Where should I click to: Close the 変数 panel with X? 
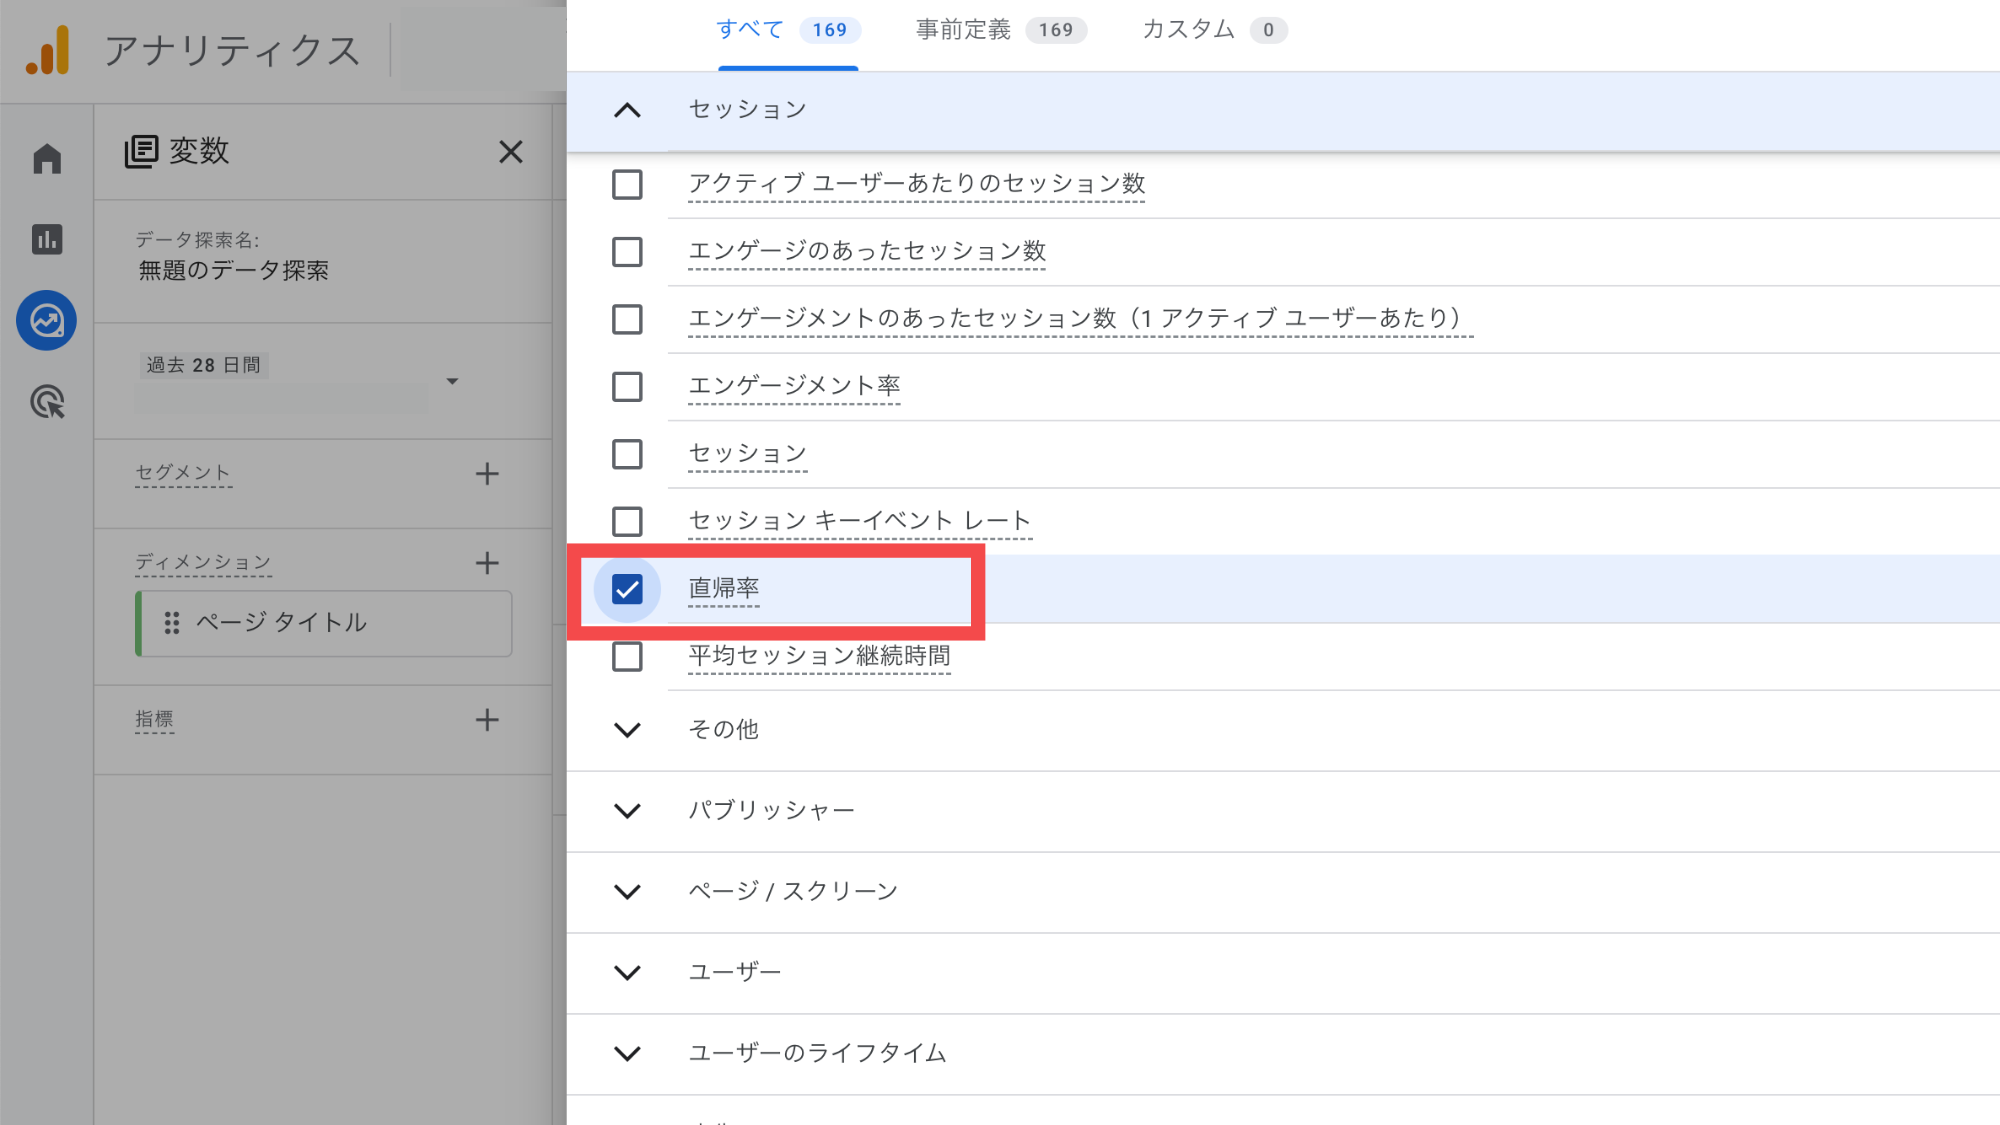point(511,152)
